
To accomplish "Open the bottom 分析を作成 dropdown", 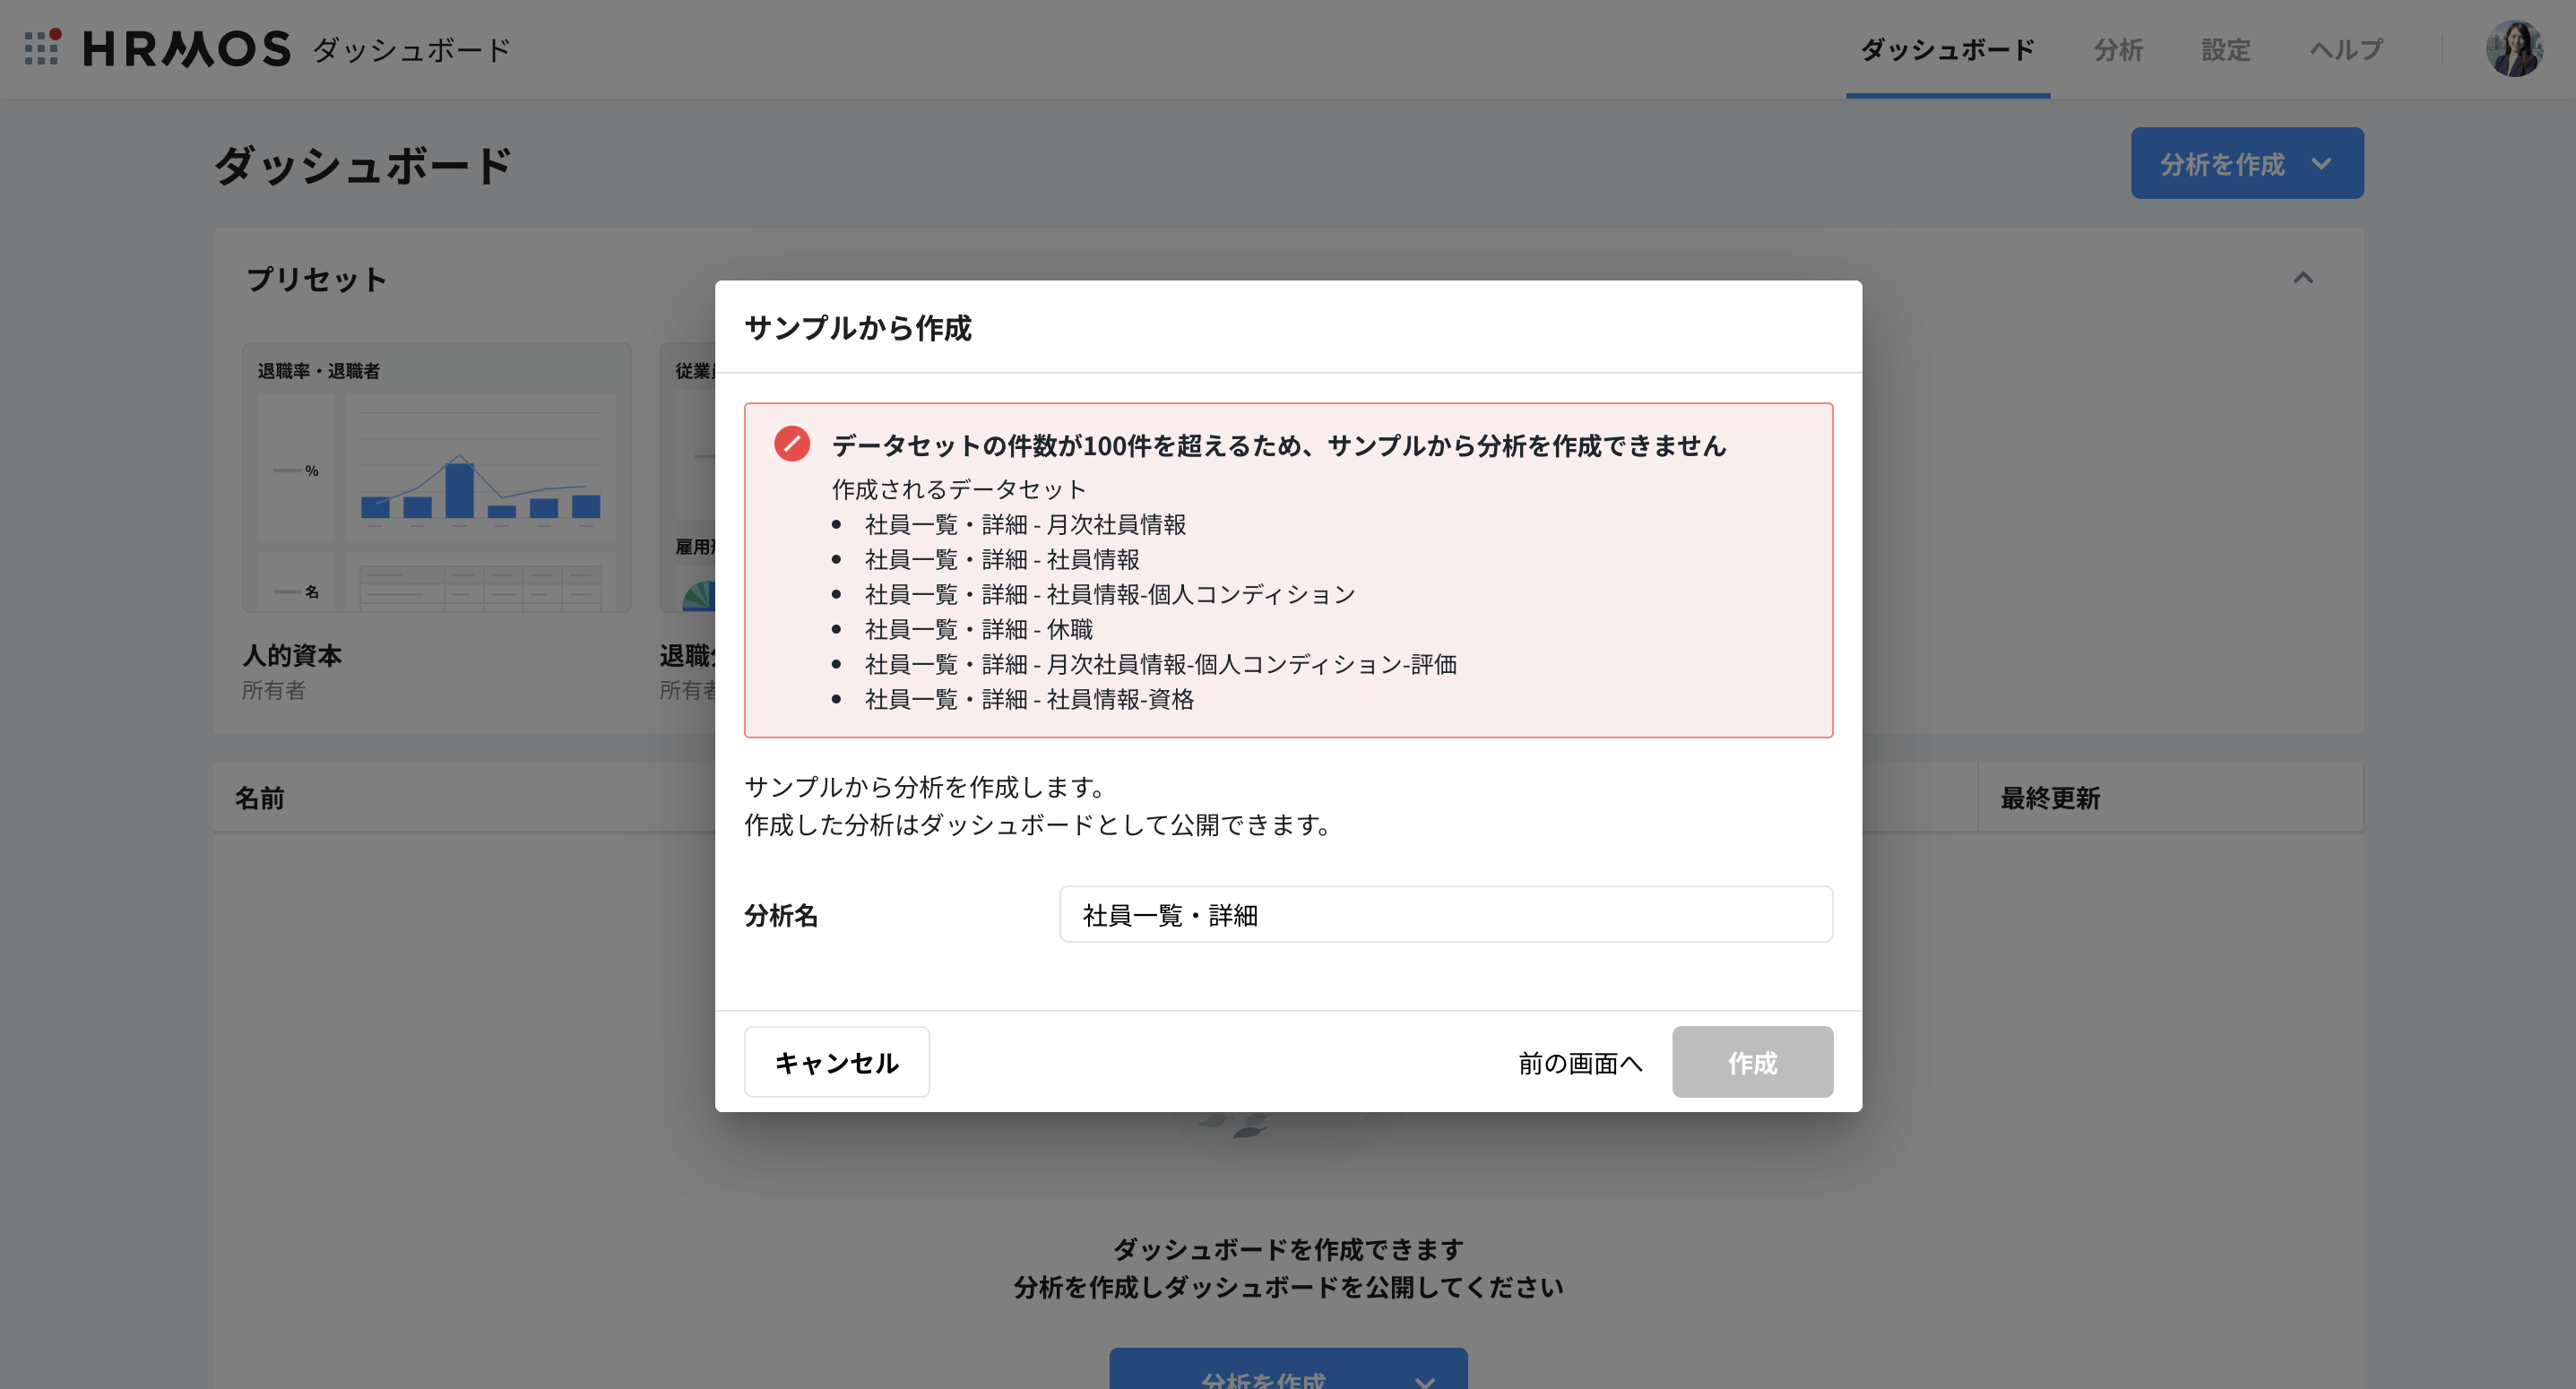I will pyautogui.click(x=1288, y=1373).
